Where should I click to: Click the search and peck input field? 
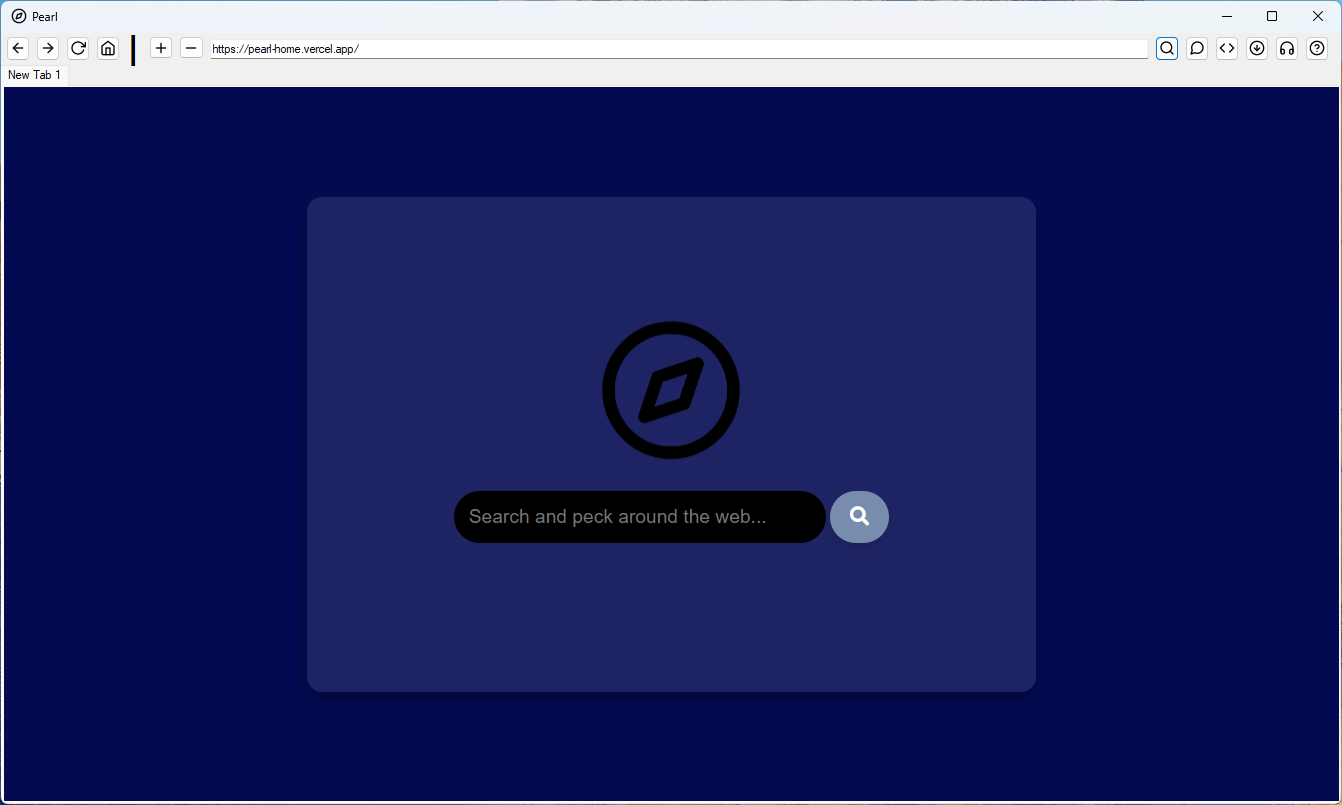click(639, 517)
